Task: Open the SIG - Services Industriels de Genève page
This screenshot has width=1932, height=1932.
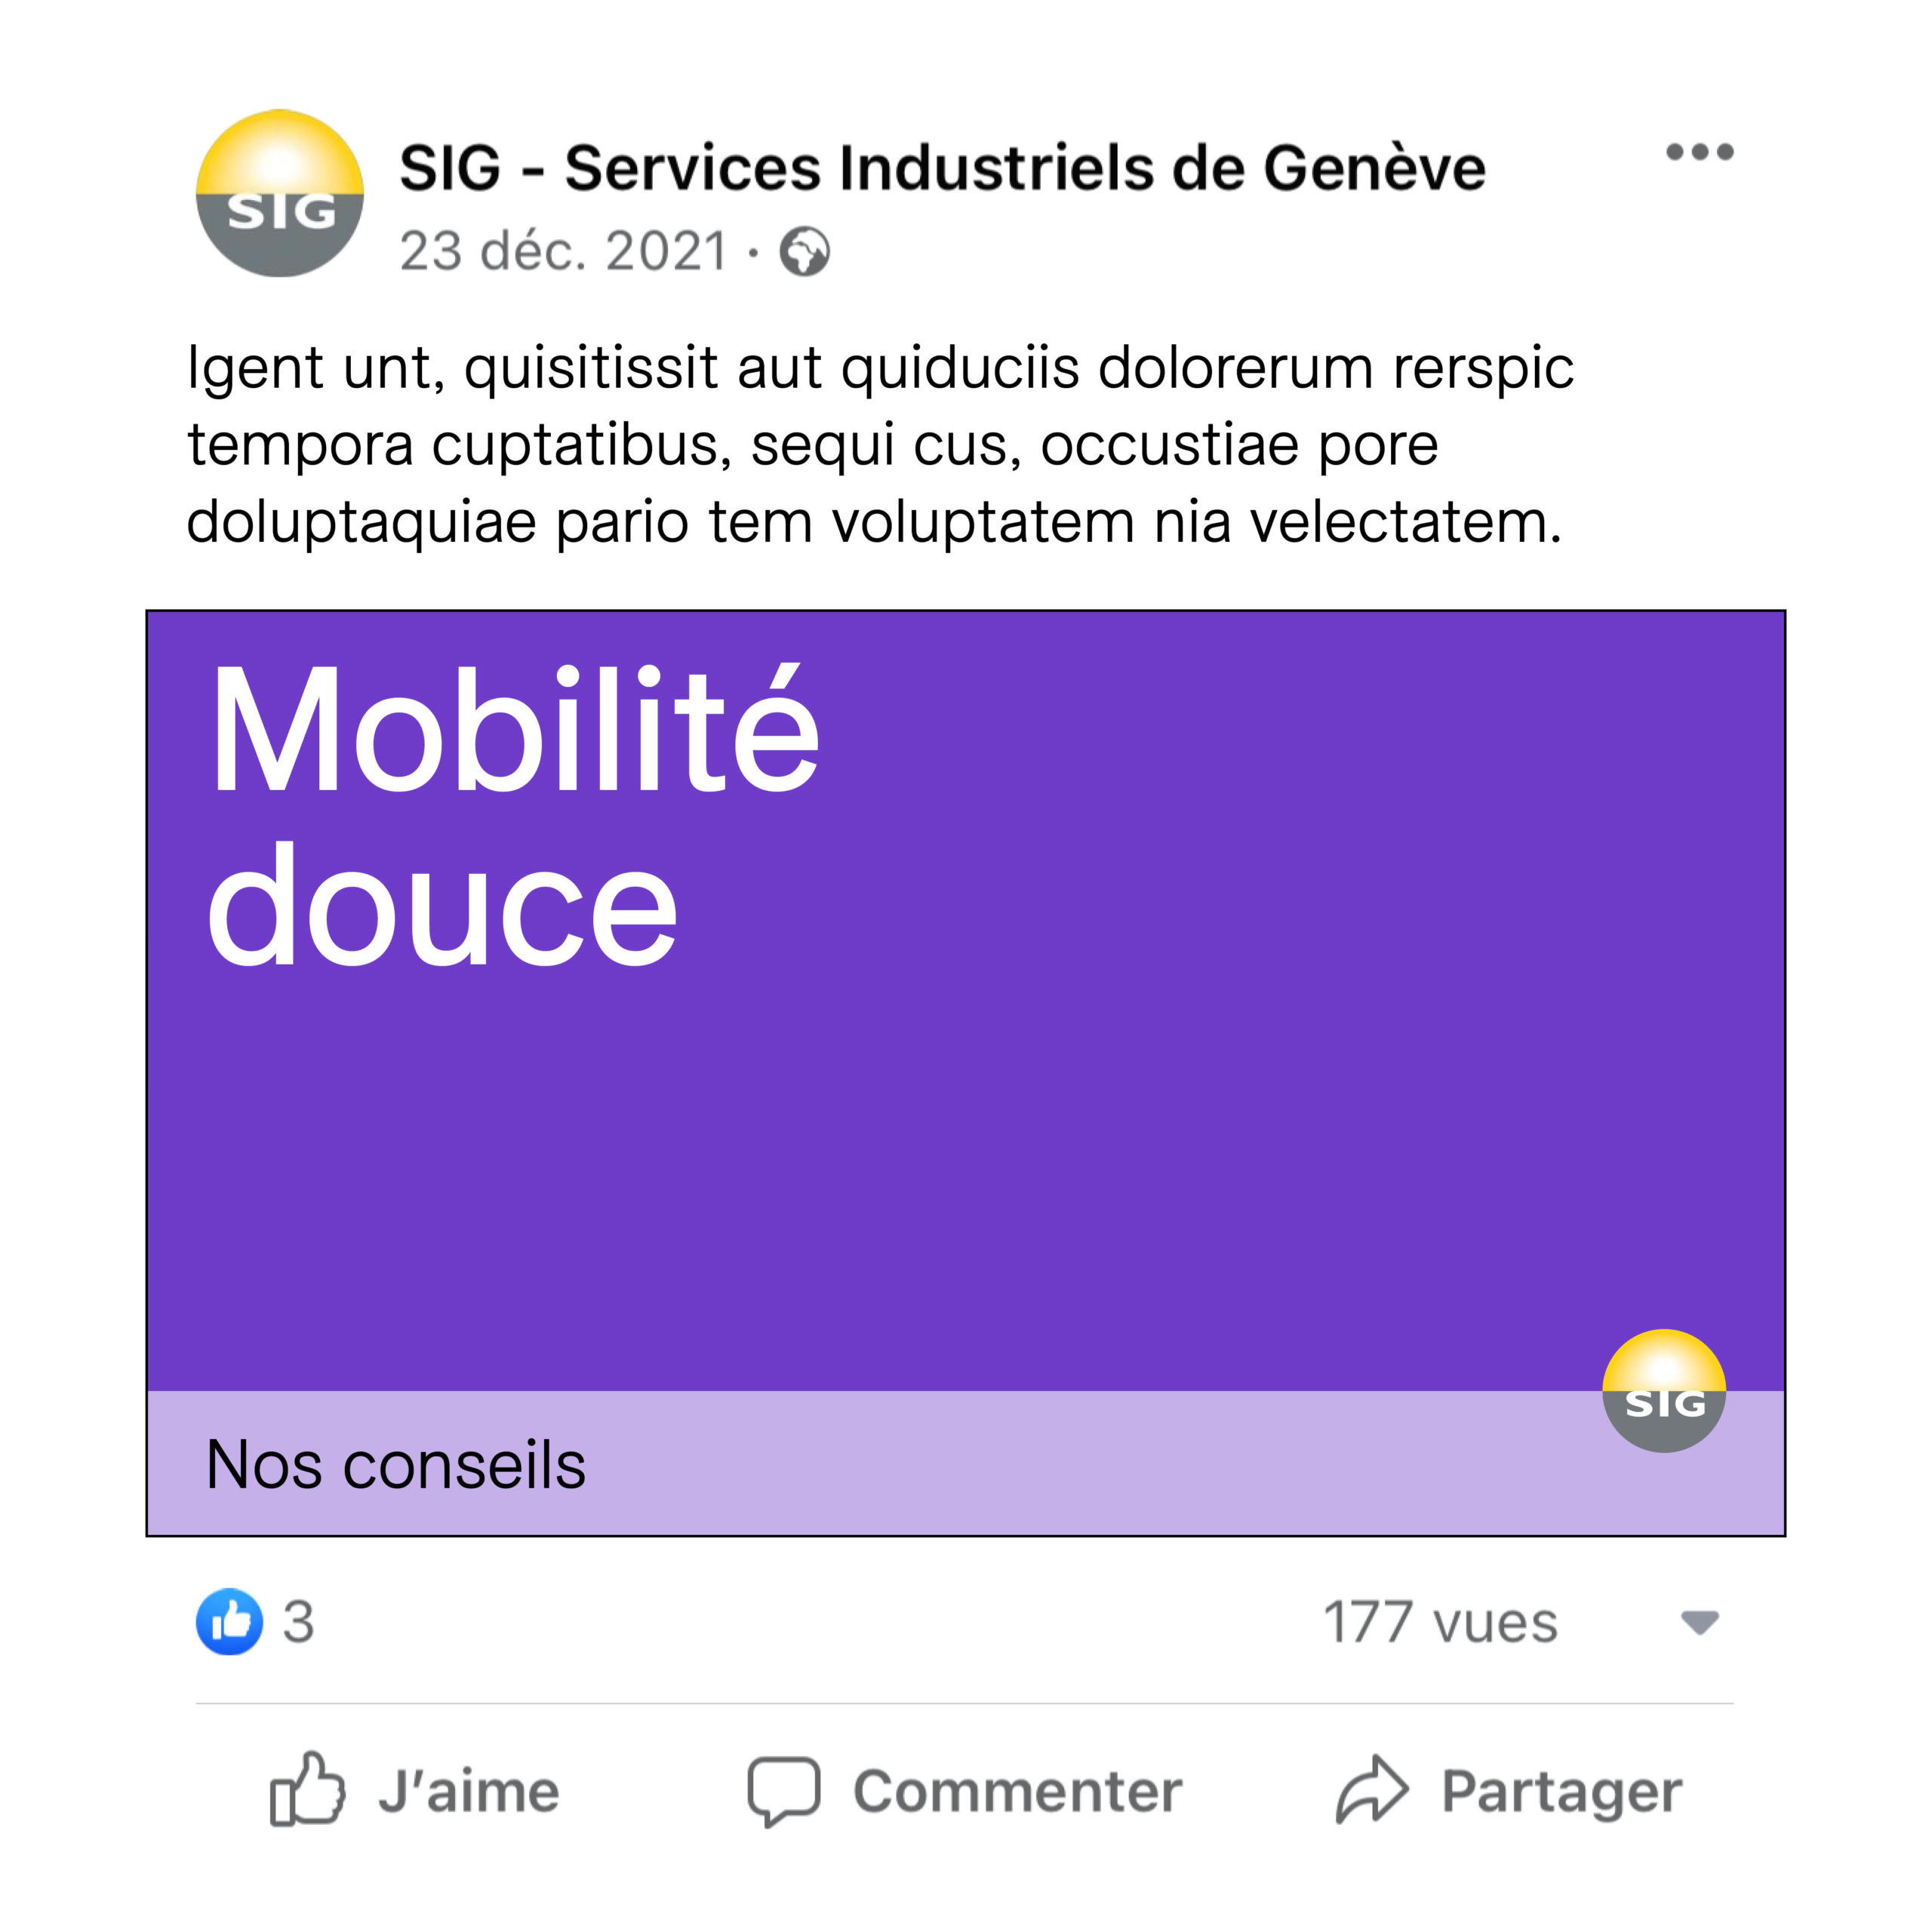Action: click(x=941, y=167)
